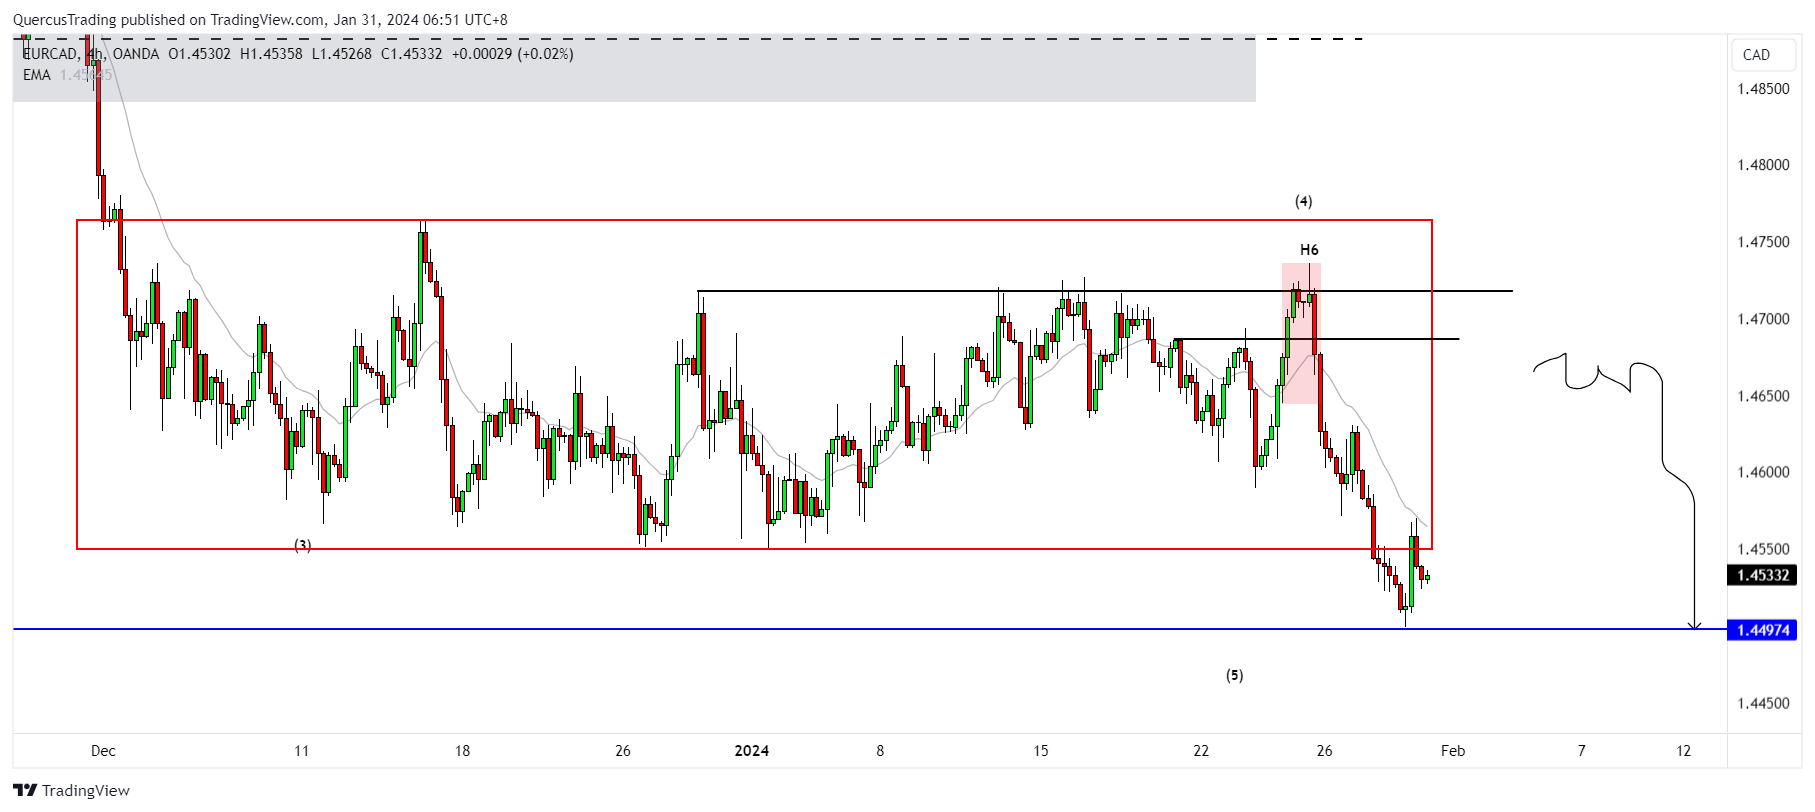Click the 1.44500 price axis value
The width and height of the screenshot is (1815, 812).
1763,703
